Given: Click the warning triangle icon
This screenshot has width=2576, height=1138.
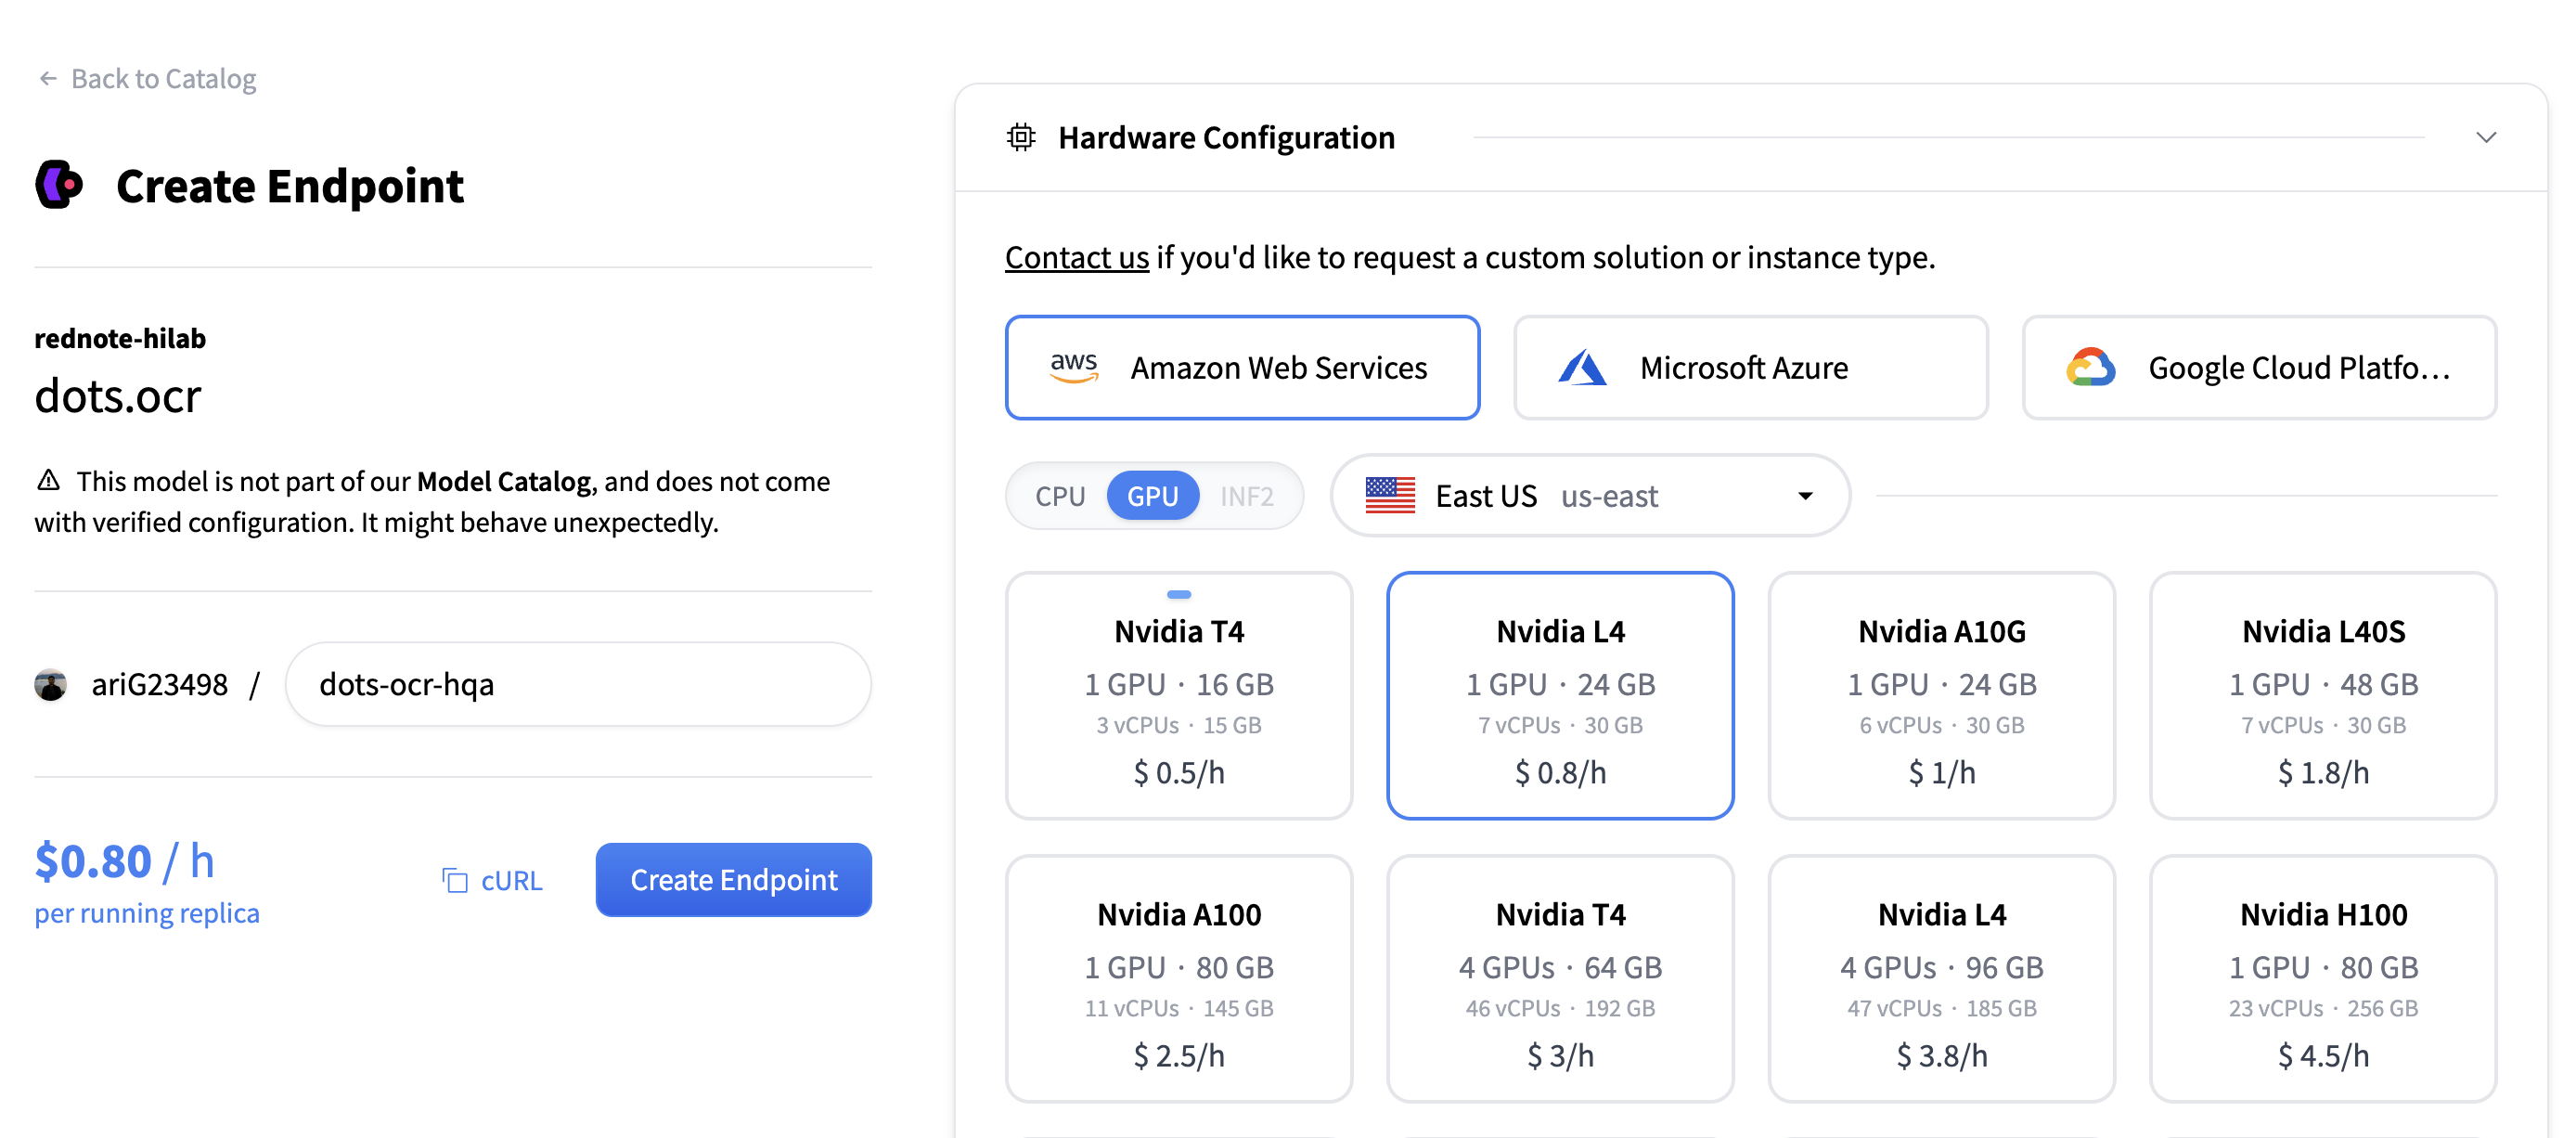Looking at the screenshot, I should (48, 480).
